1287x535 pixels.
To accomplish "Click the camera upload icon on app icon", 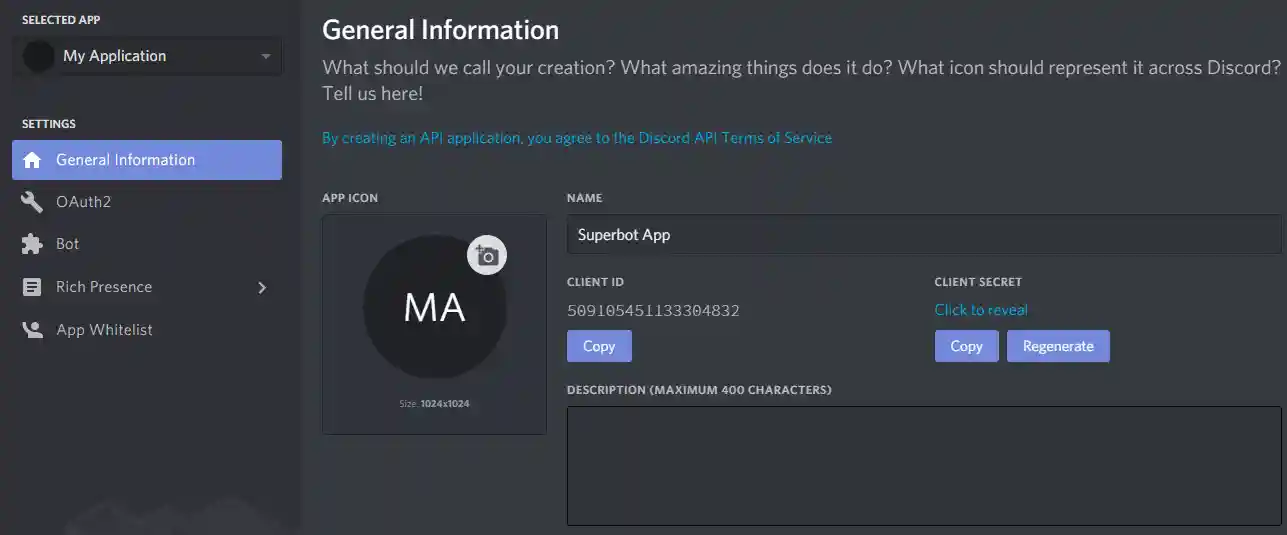I will (487, 256).
